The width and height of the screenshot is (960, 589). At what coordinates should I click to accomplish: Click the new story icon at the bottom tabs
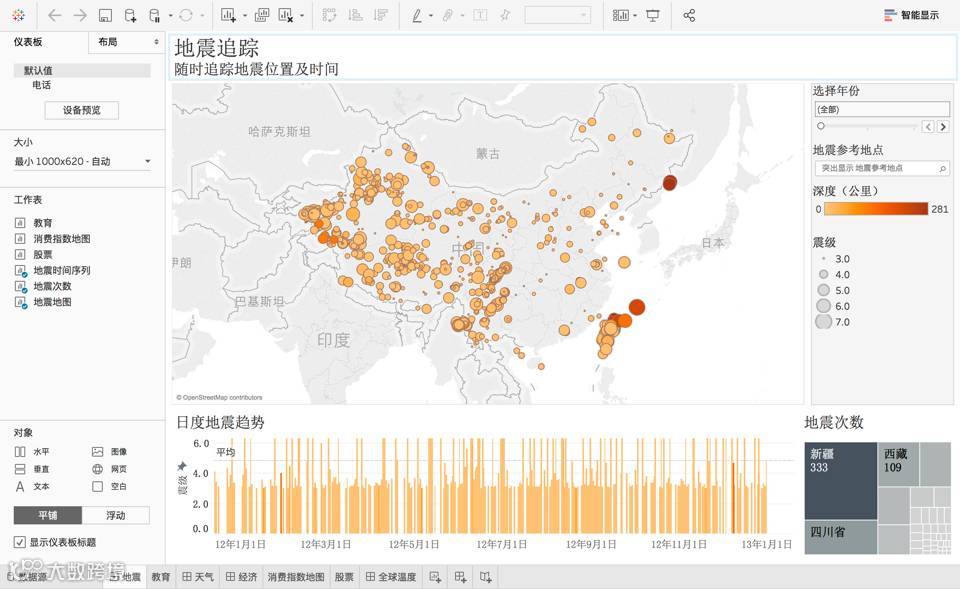(486, 577)
